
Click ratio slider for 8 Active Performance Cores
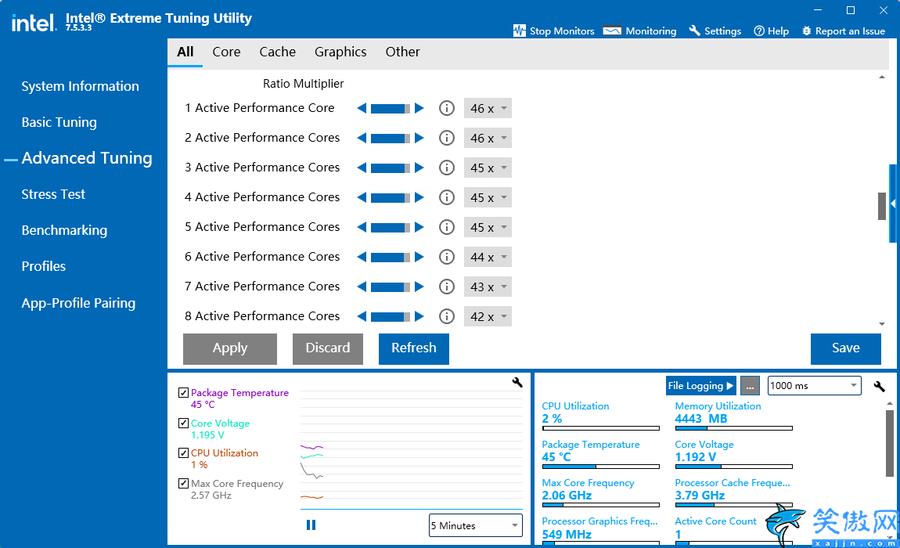coord(390,316)
